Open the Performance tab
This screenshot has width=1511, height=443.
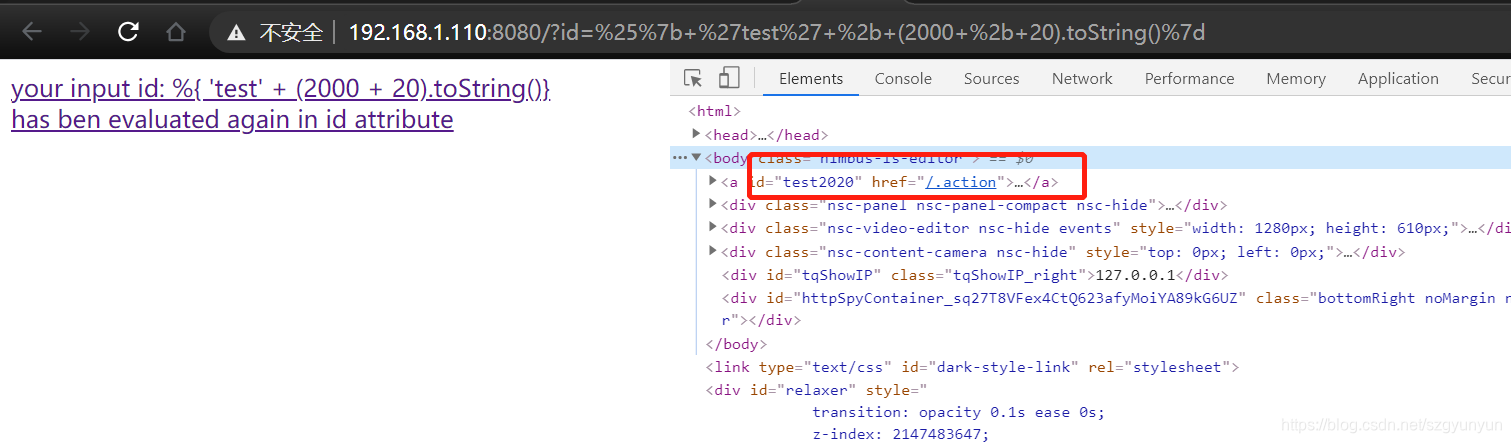(1189, 78)
